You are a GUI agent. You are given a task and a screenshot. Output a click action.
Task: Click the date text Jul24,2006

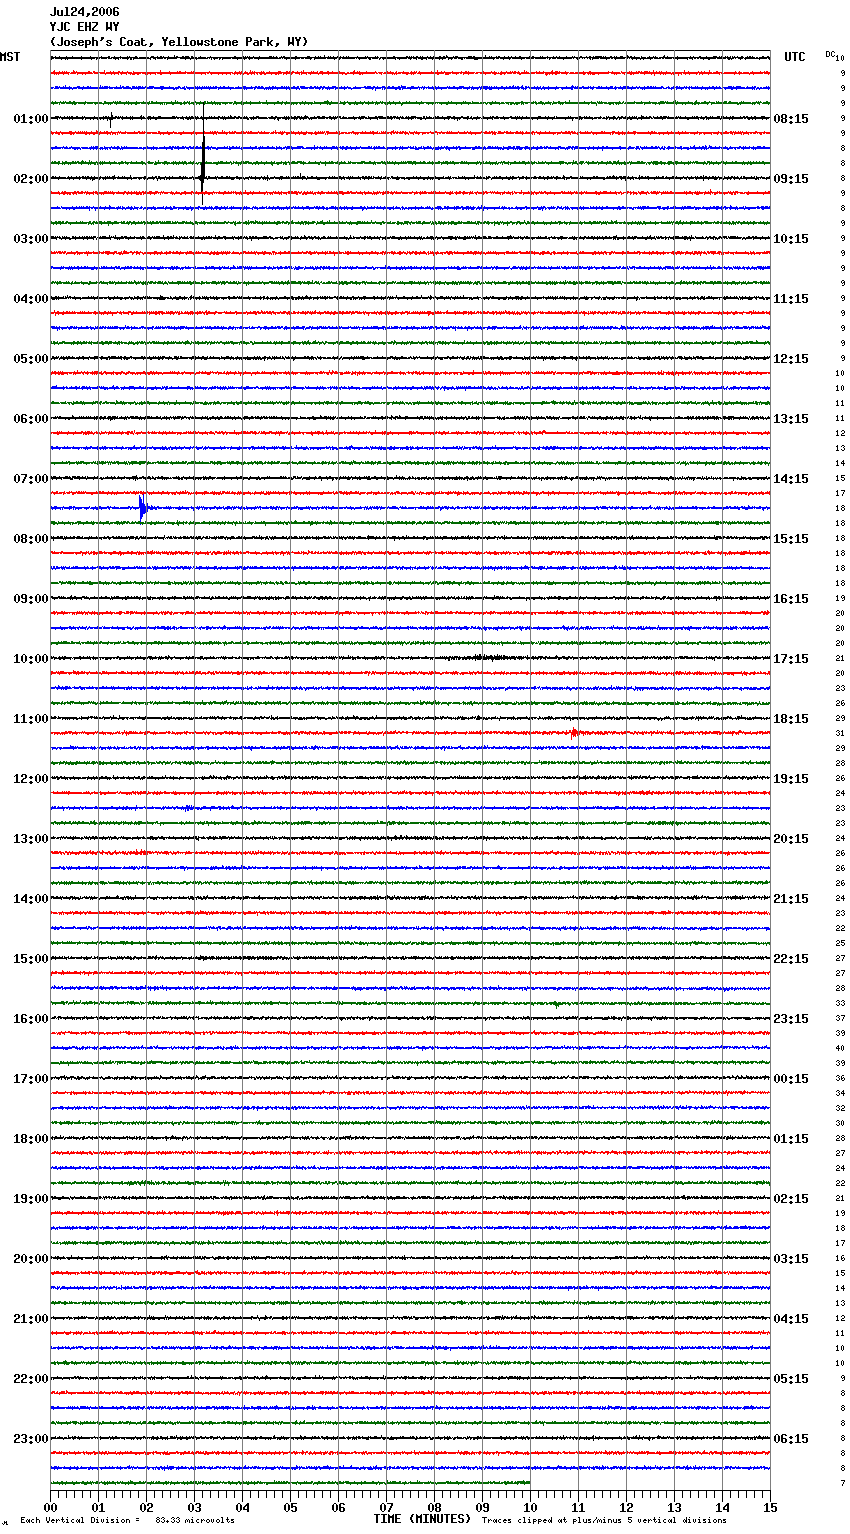[84, 12]
